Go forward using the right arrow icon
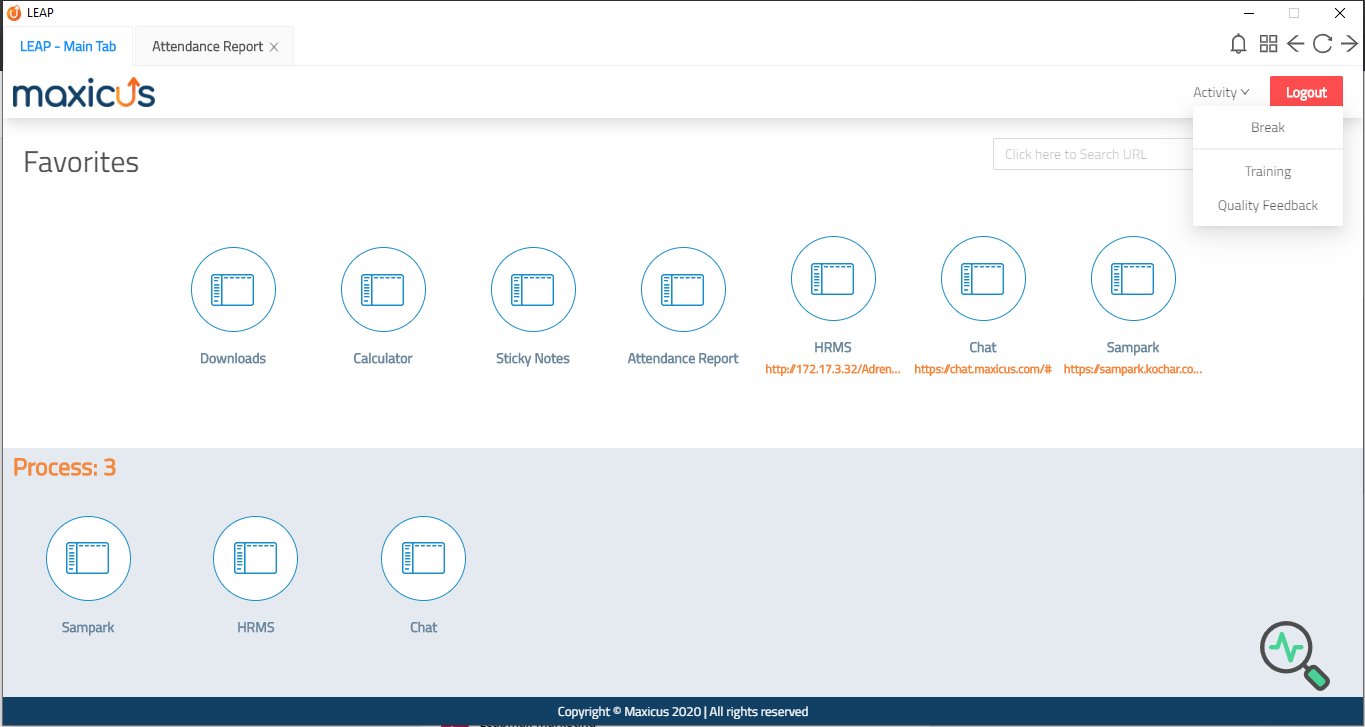The image size is (1365, 727). pos(1349,44)
